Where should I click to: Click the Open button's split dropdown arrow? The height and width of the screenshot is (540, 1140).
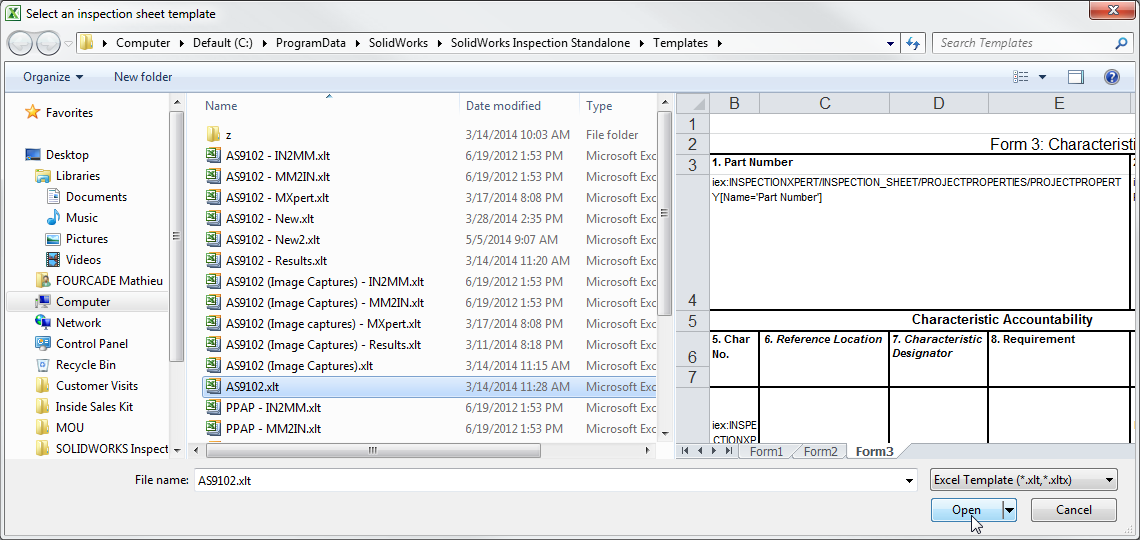[1009, 510]
